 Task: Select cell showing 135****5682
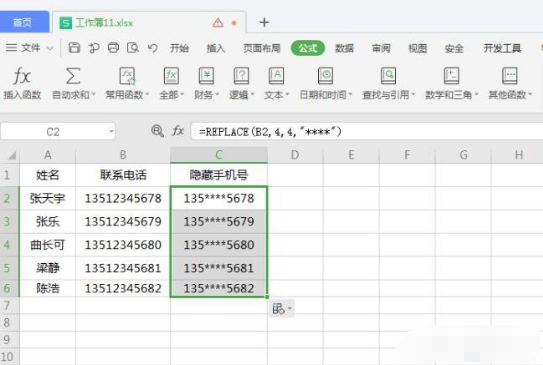tap(219, 288)
